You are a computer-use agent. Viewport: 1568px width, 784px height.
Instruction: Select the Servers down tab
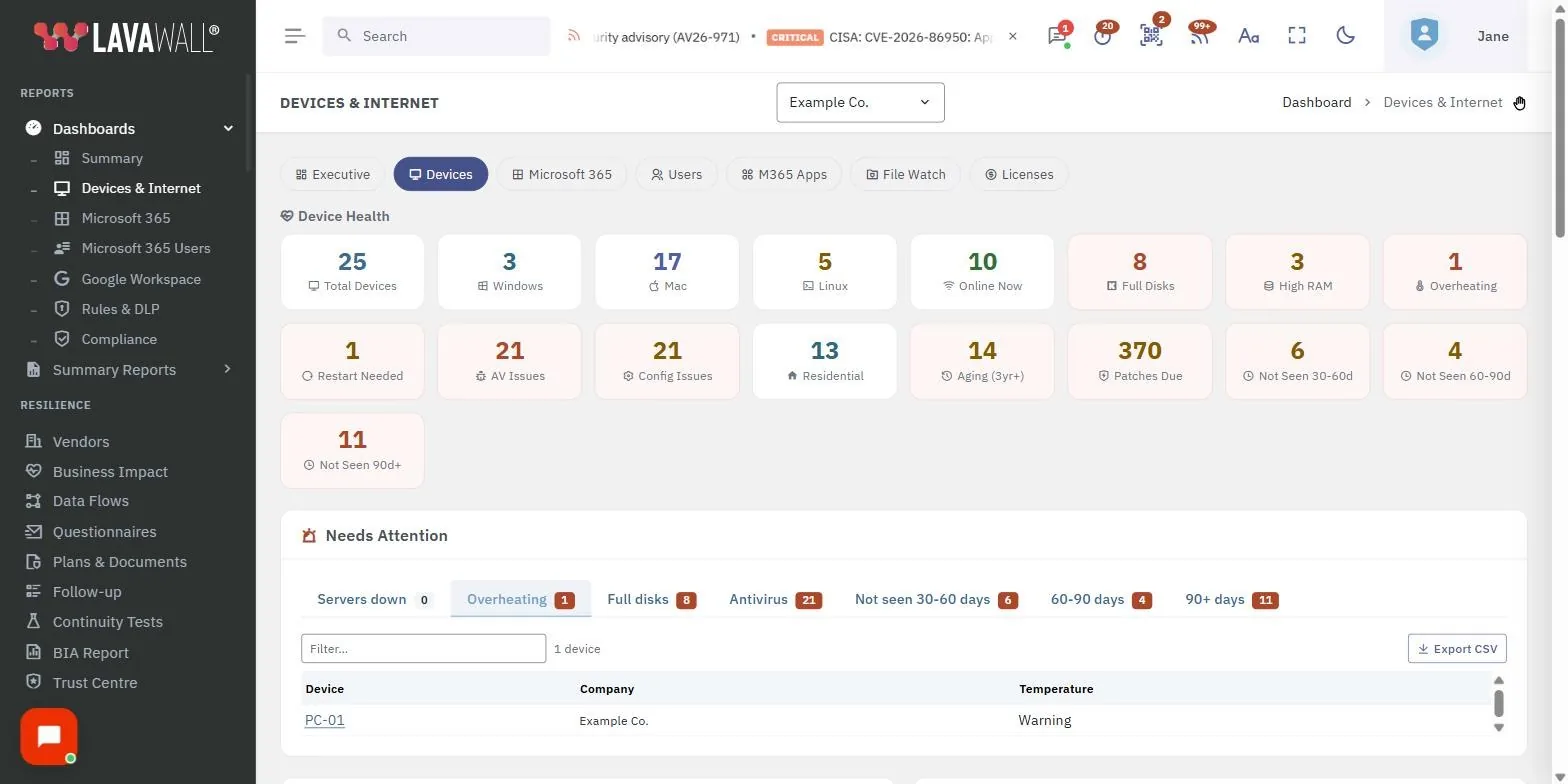(x=374, y=599)
